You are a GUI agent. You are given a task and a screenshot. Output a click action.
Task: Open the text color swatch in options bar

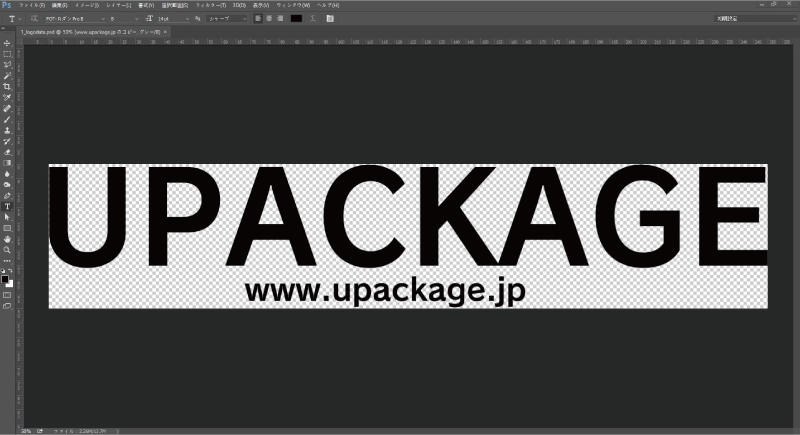[296, 18]
